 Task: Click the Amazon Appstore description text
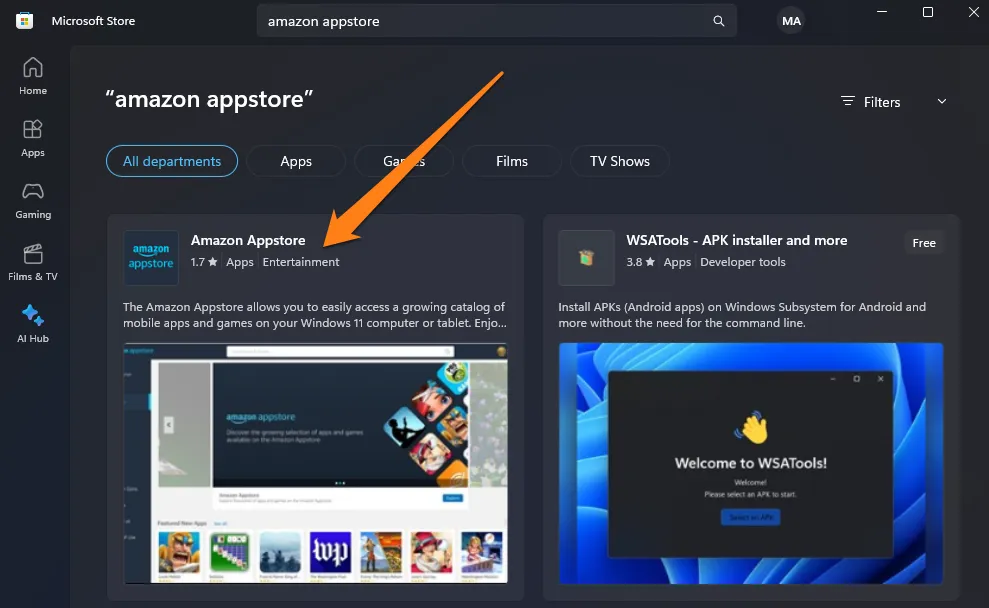(x=314, y=315)
